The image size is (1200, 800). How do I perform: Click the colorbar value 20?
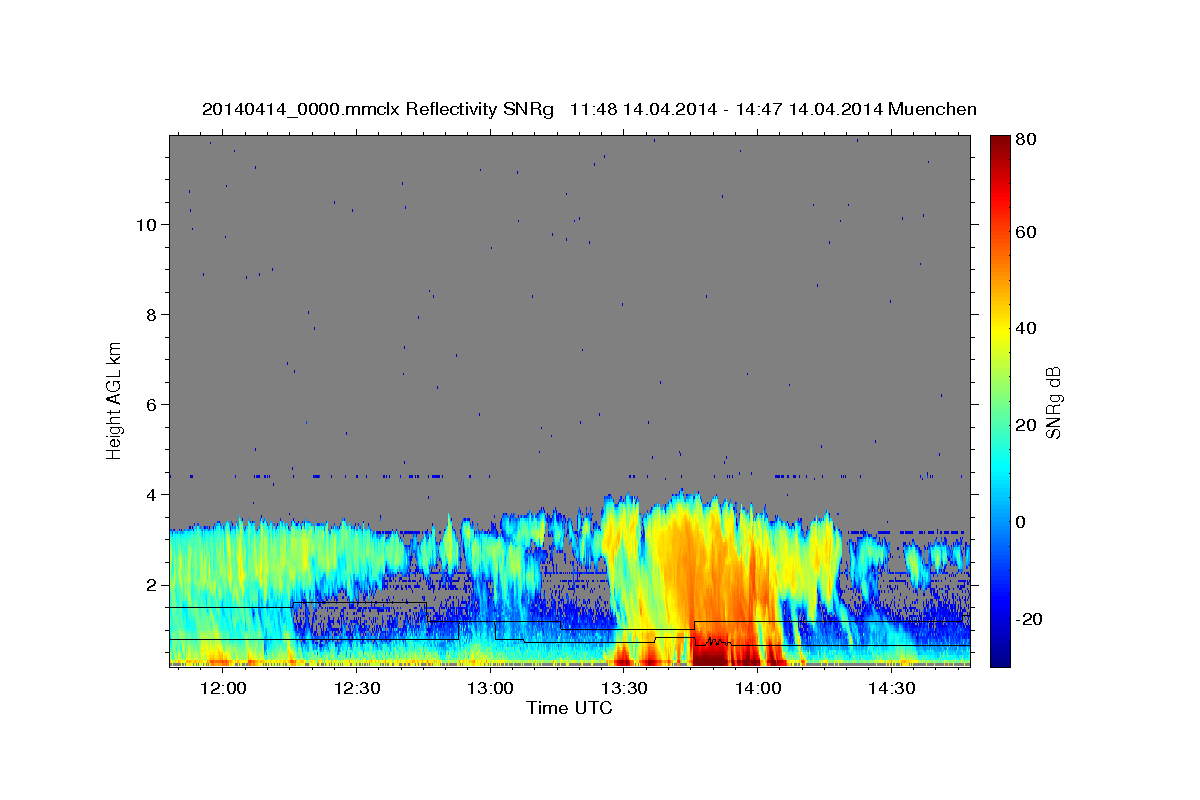(1025, 425)
